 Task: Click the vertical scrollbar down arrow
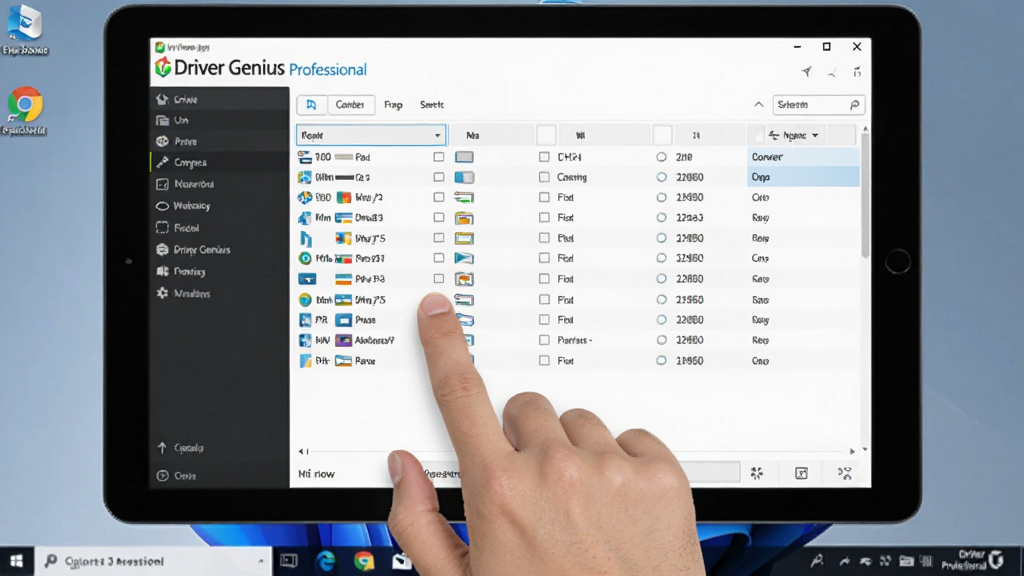[865, 450]
